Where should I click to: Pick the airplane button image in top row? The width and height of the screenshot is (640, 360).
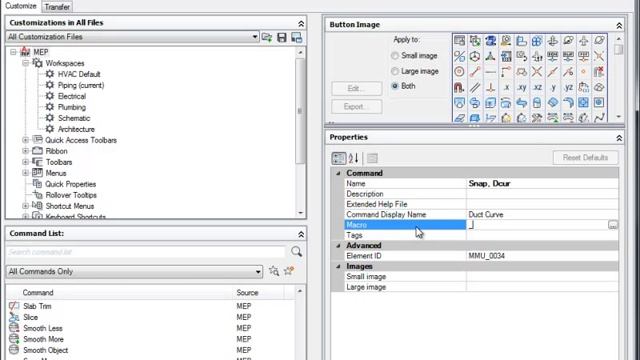[584, 41]
